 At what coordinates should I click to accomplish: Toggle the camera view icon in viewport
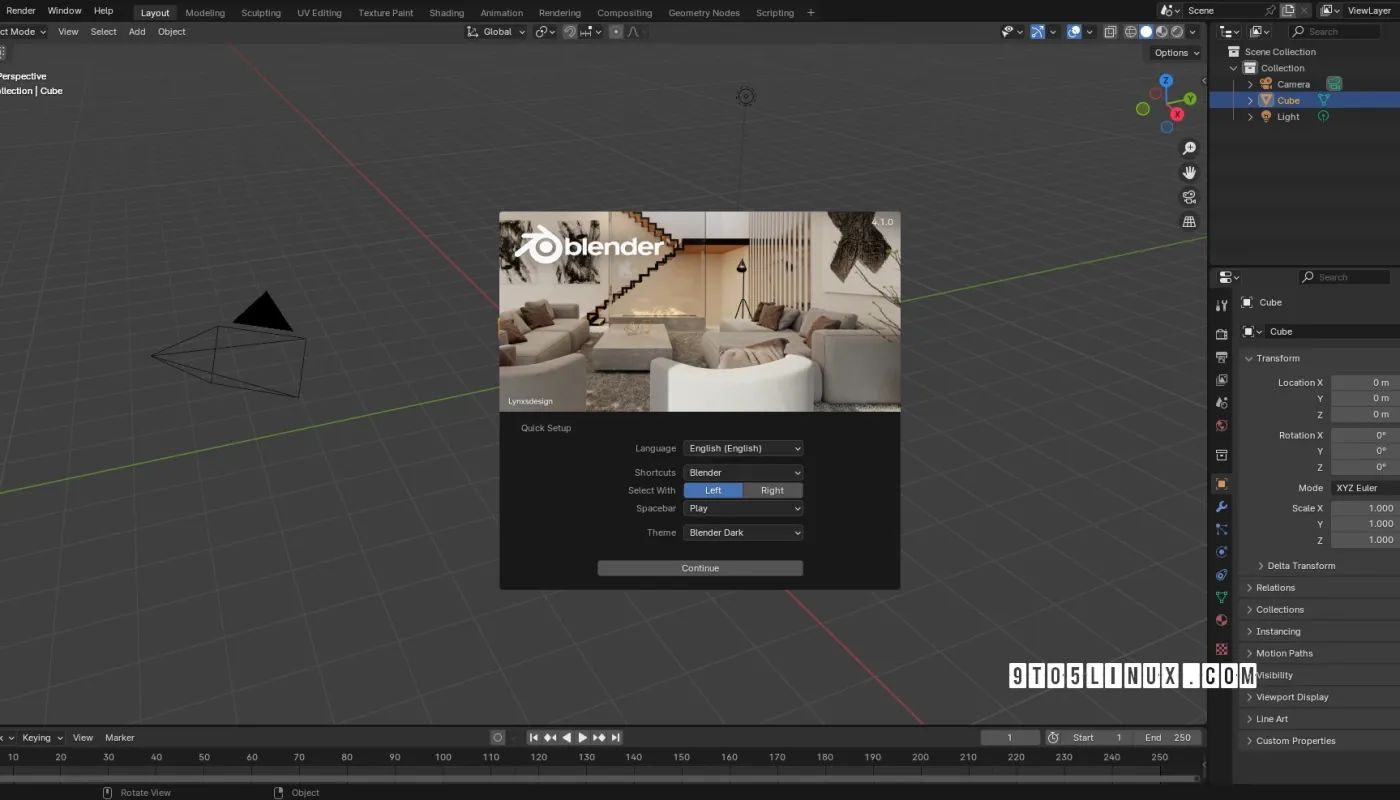[x=1189, y=197]
